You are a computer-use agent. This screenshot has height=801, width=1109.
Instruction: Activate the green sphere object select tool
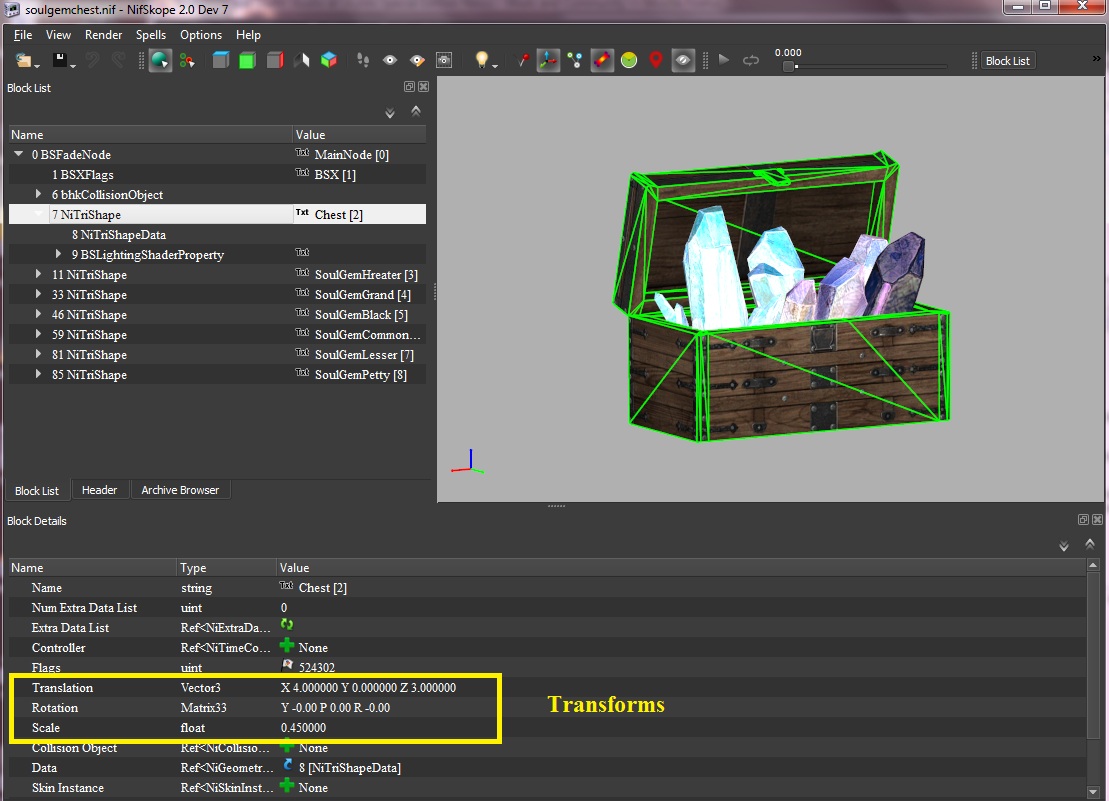tap(161, 61)
